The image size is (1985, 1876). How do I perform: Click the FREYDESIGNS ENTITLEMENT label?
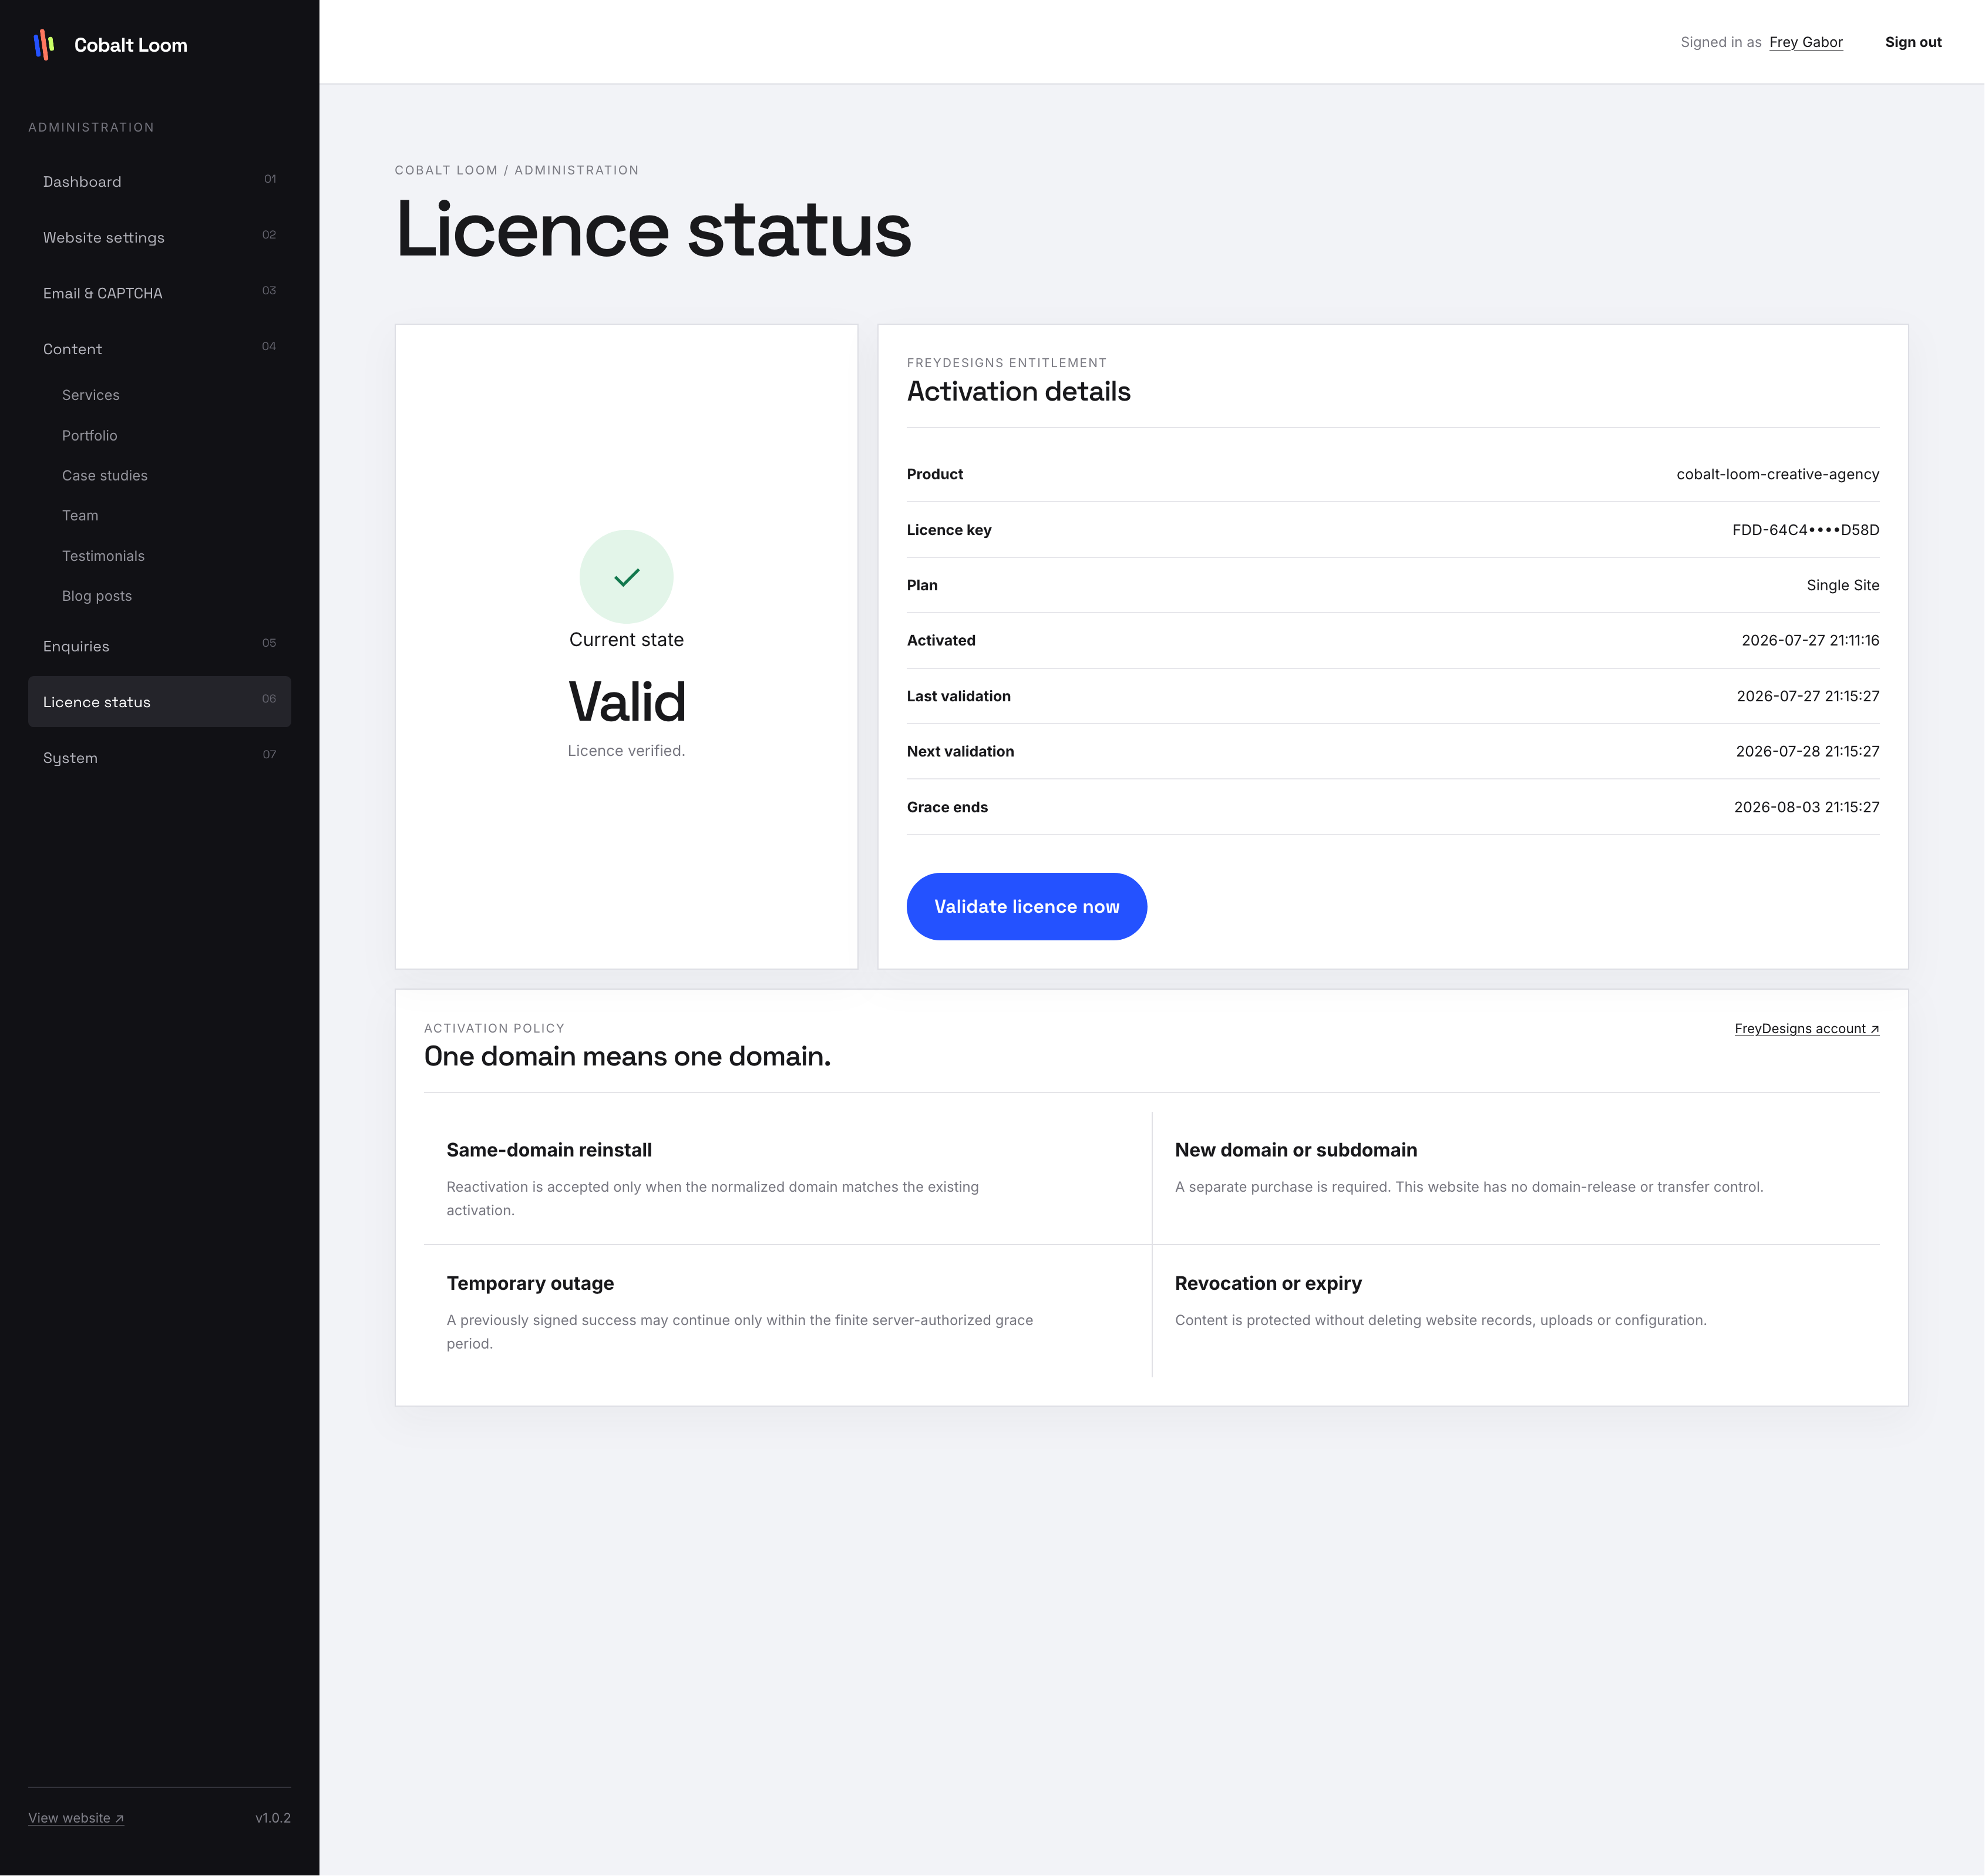click(1006, 363)
